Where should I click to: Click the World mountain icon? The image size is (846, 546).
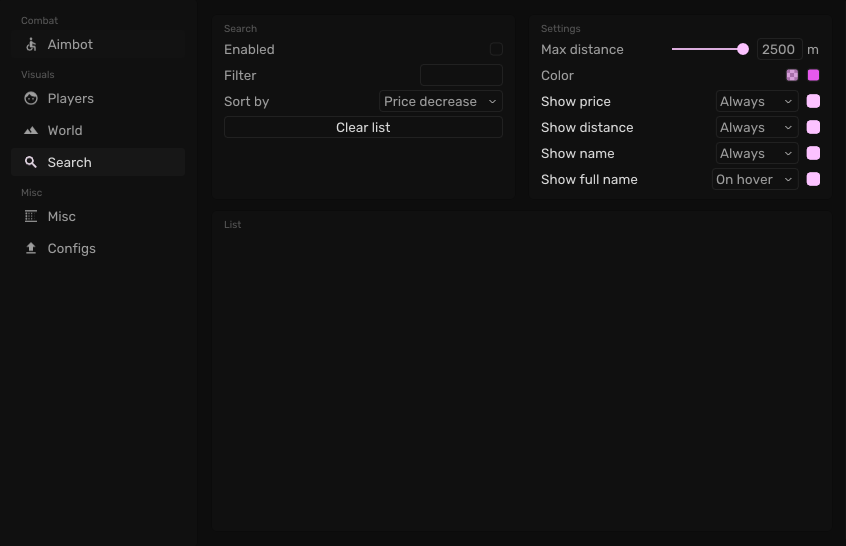[31, 130]
